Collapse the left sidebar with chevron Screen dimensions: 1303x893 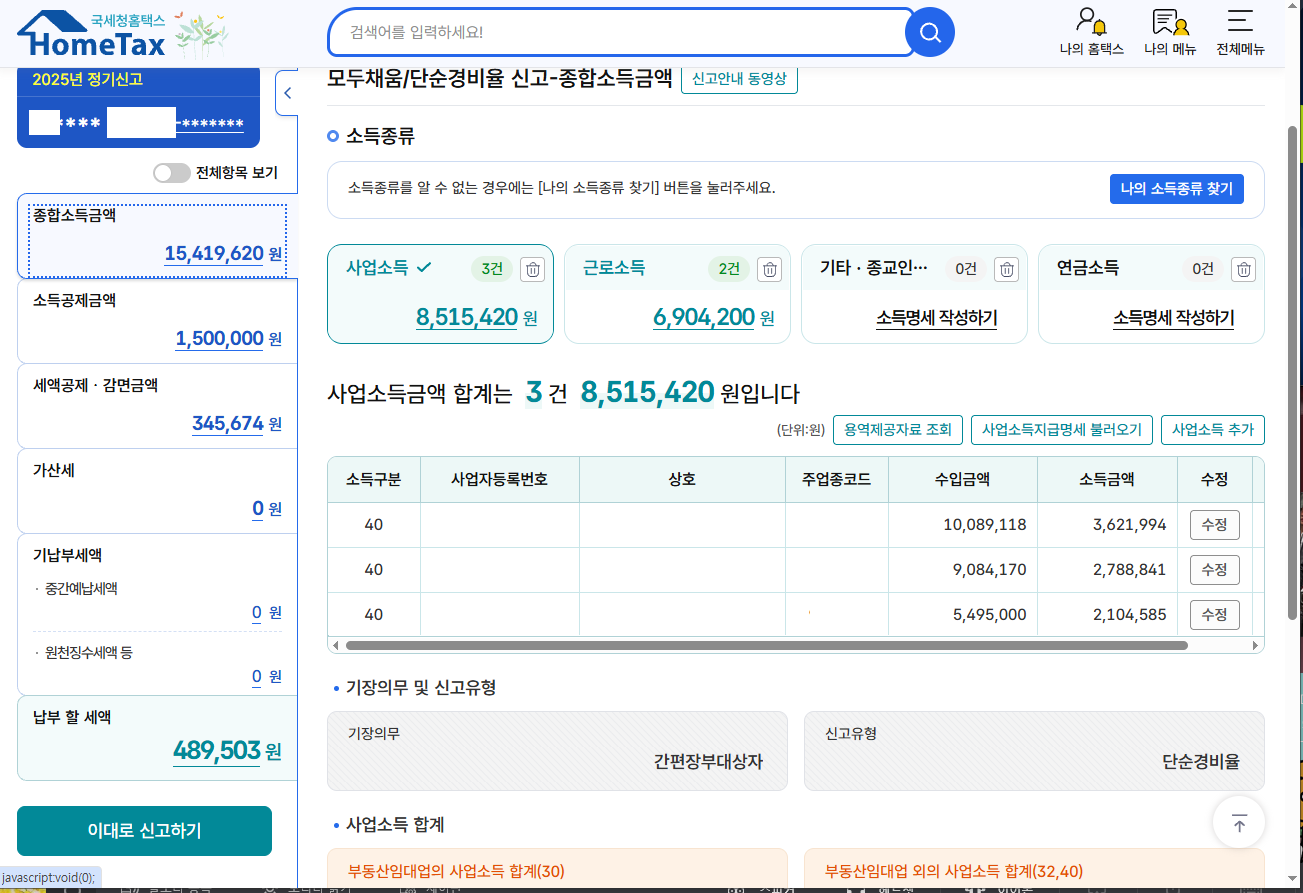click(287, 93)
